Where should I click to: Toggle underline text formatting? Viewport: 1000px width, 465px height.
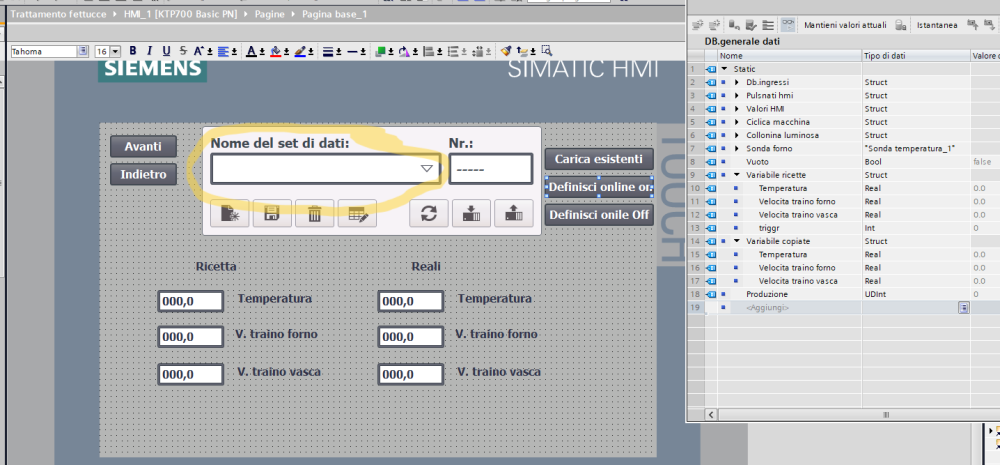pos(166,51)
